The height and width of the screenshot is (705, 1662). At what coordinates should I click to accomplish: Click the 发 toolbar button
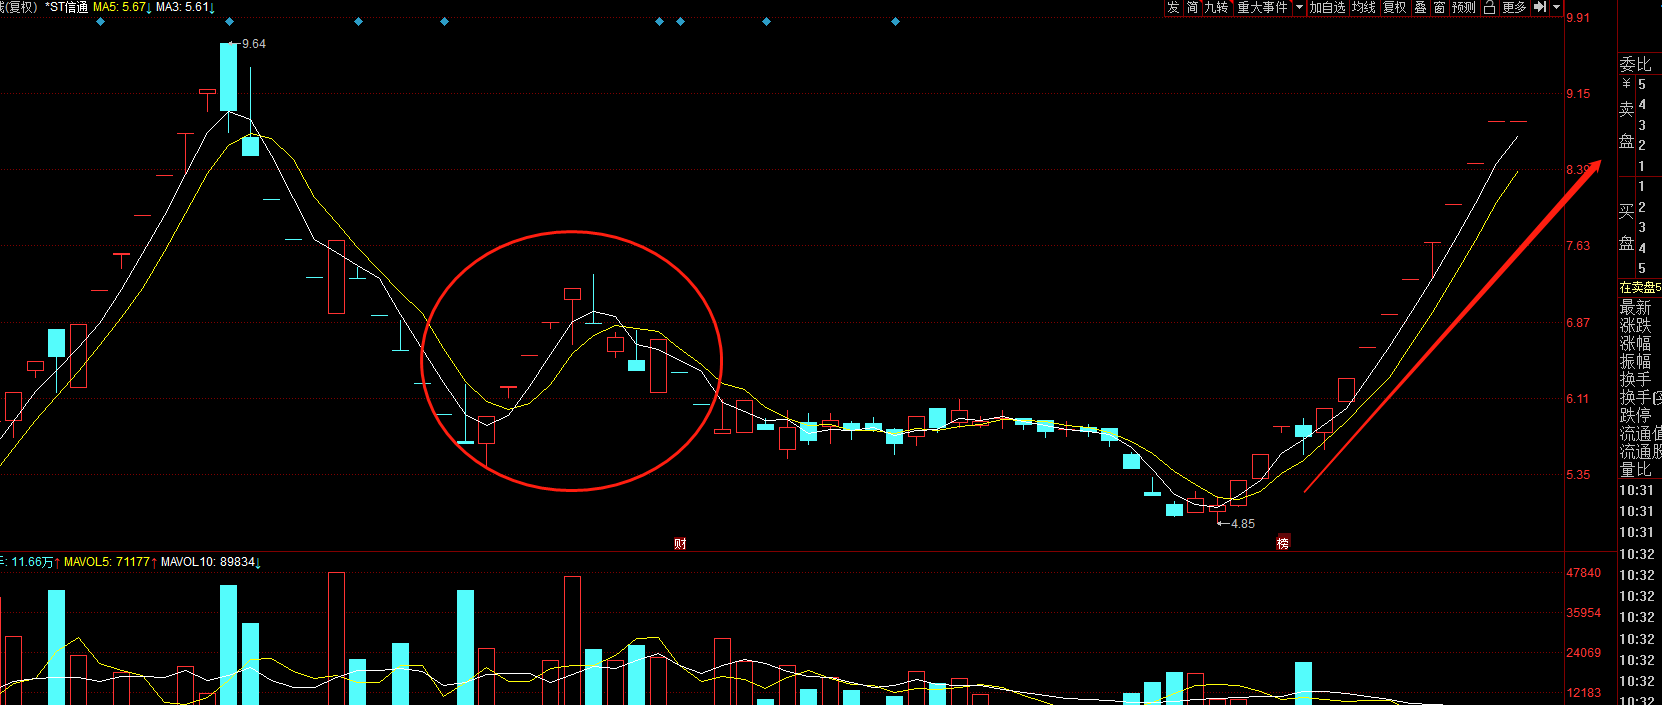(x=1174, y=7)
